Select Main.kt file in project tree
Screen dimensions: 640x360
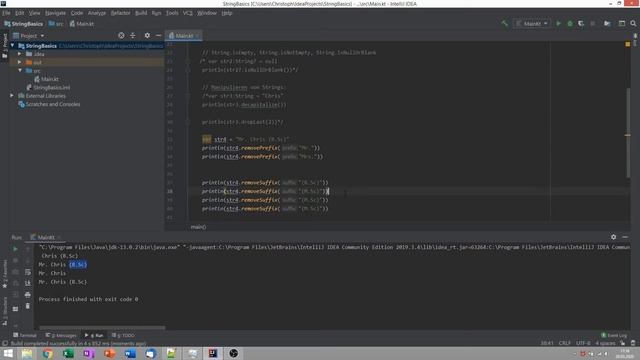click(x=47, y=79)
